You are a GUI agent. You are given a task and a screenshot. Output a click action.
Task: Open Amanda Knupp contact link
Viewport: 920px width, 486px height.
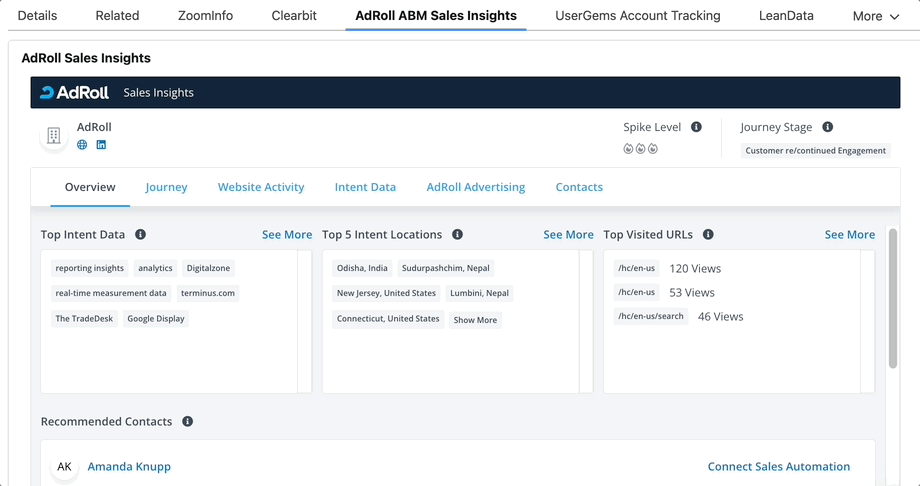129,467
